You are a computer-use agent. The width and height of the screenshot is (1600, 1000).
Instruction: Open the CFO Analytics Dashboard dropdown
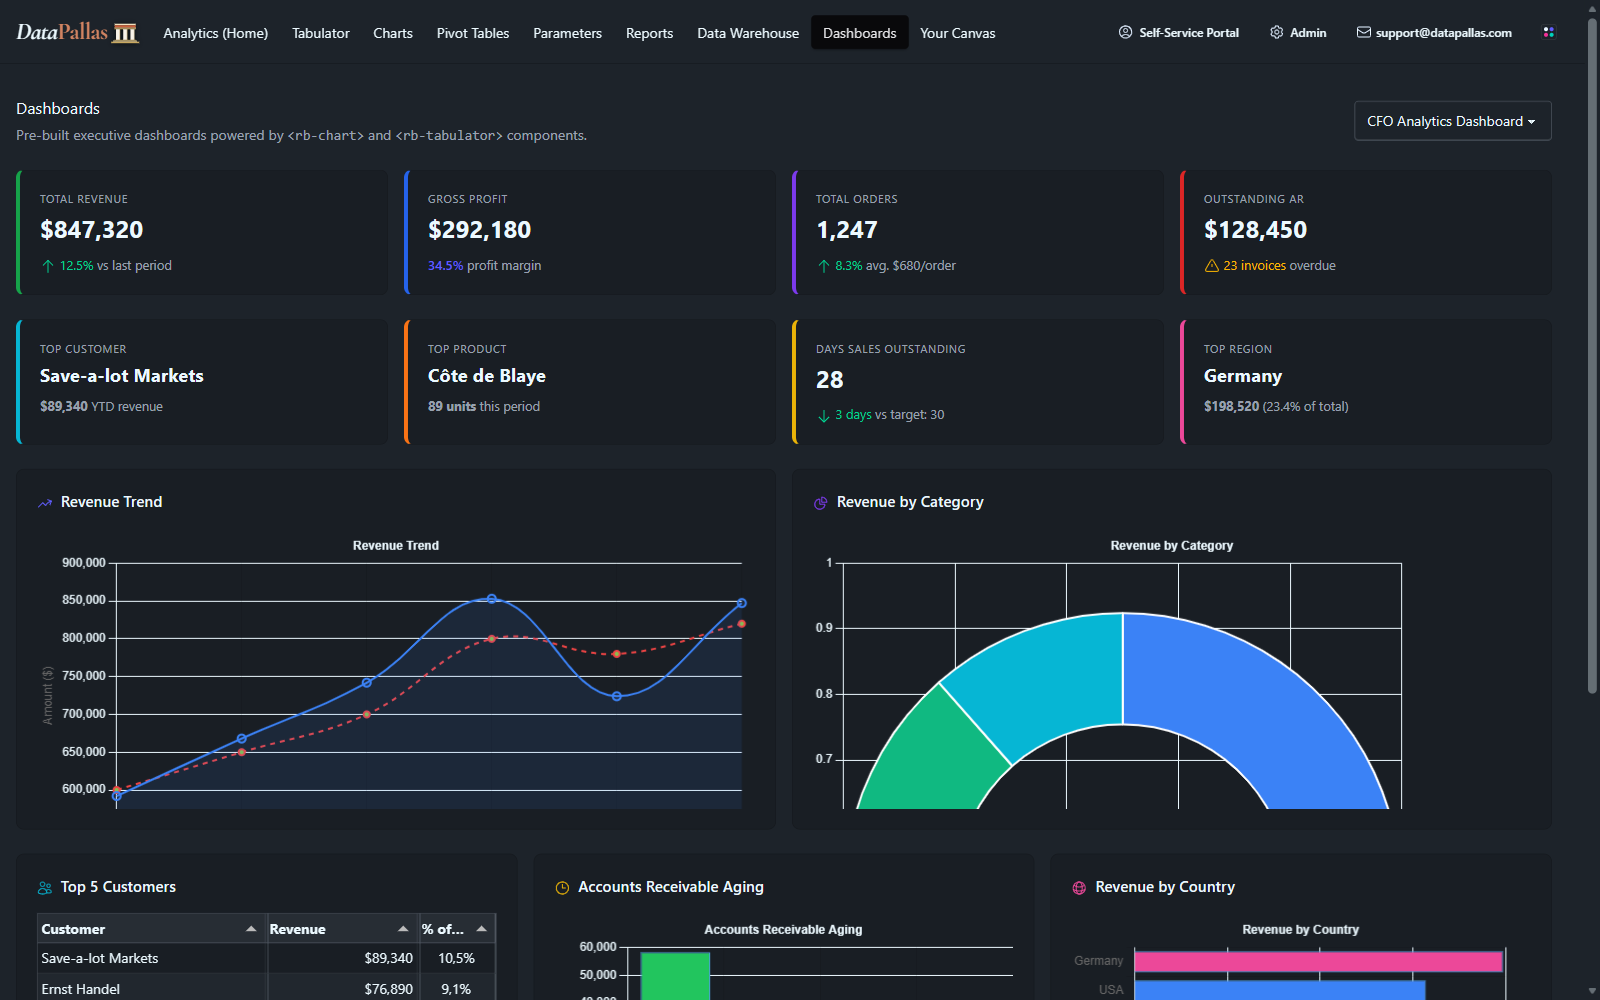point(1452,121)
